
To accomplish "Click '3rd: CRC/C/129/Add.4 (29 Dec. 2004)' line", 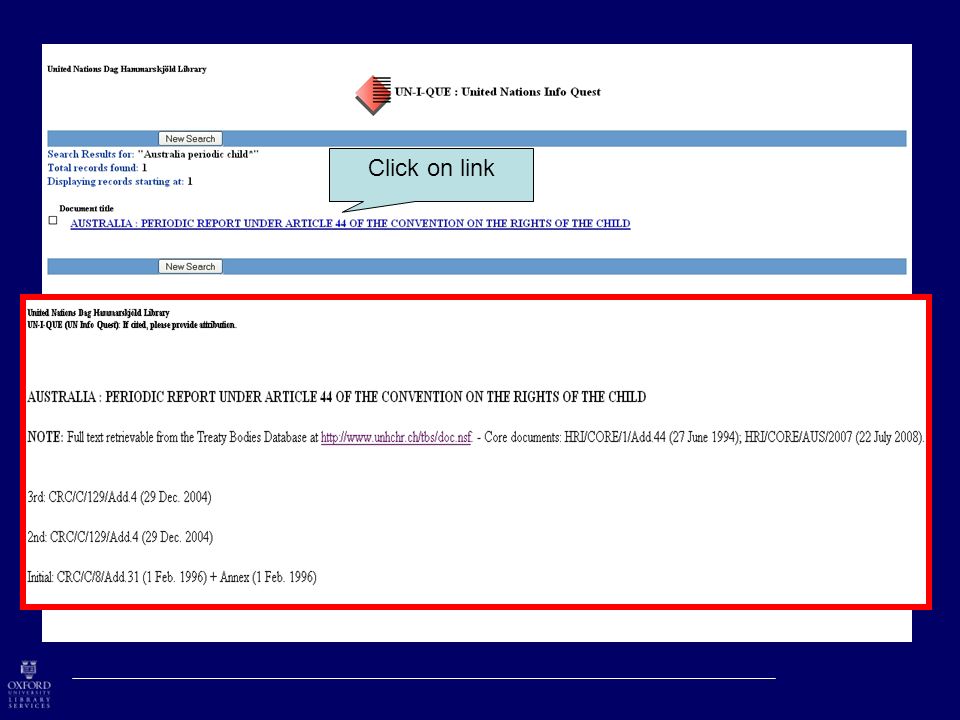I will 119,497.
